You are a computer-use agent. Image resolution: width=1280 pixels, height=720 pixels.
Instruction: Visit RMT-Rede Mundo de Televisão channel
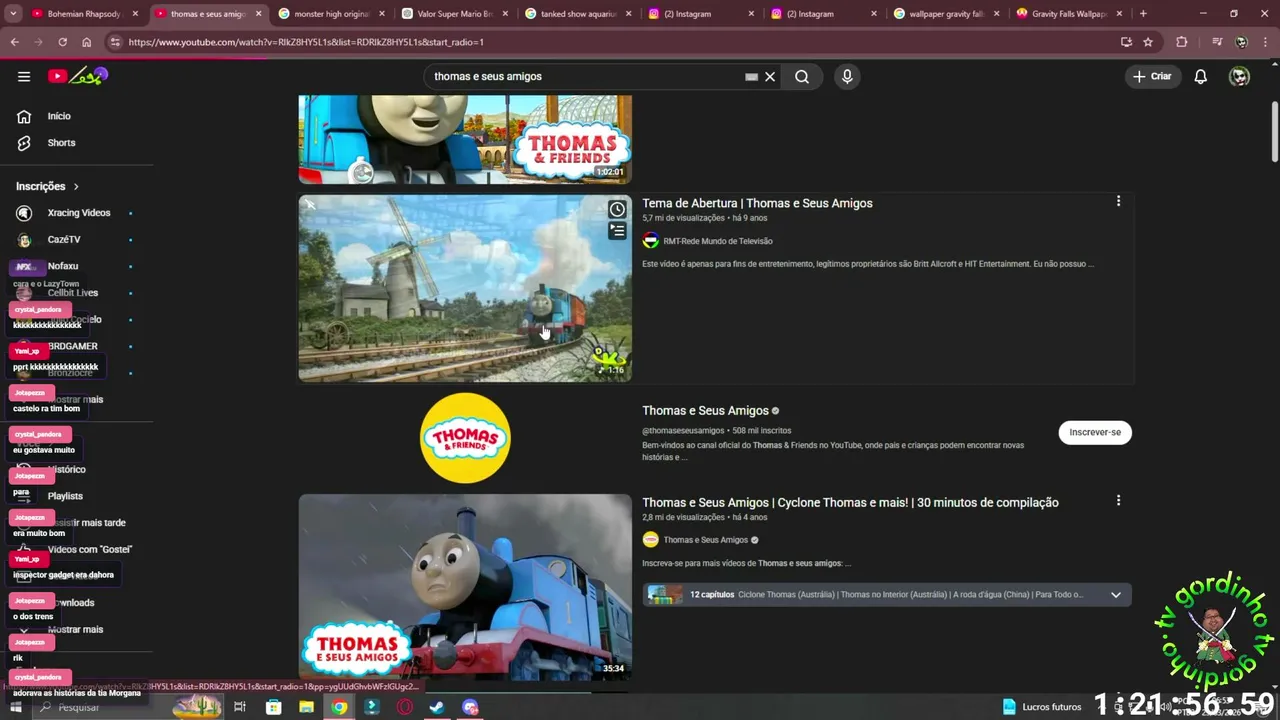pyautogui.click(x=717, y=241)
